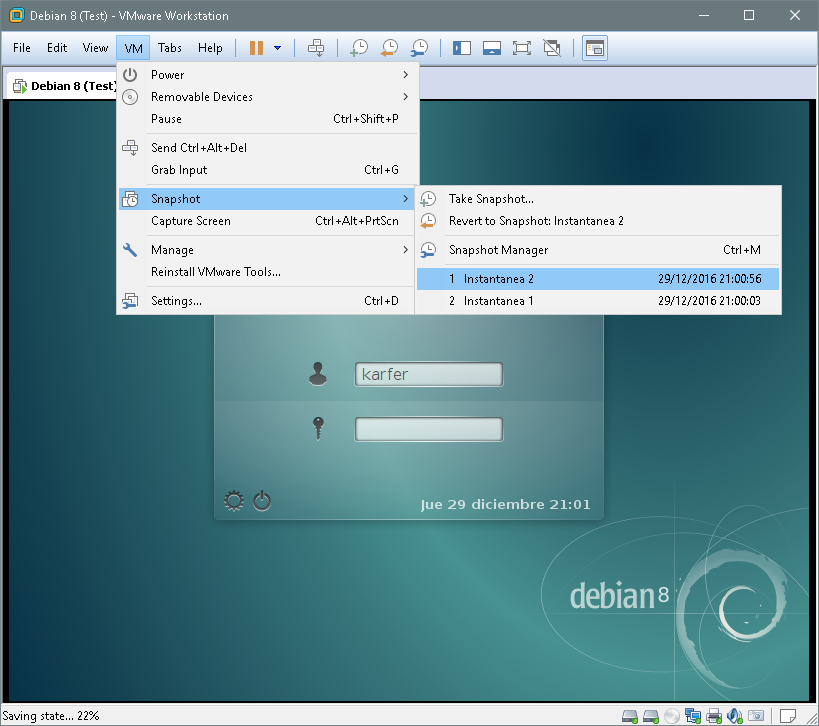Click the username field containing karfer
The image size is (819, 726).
tap(429, 374)
